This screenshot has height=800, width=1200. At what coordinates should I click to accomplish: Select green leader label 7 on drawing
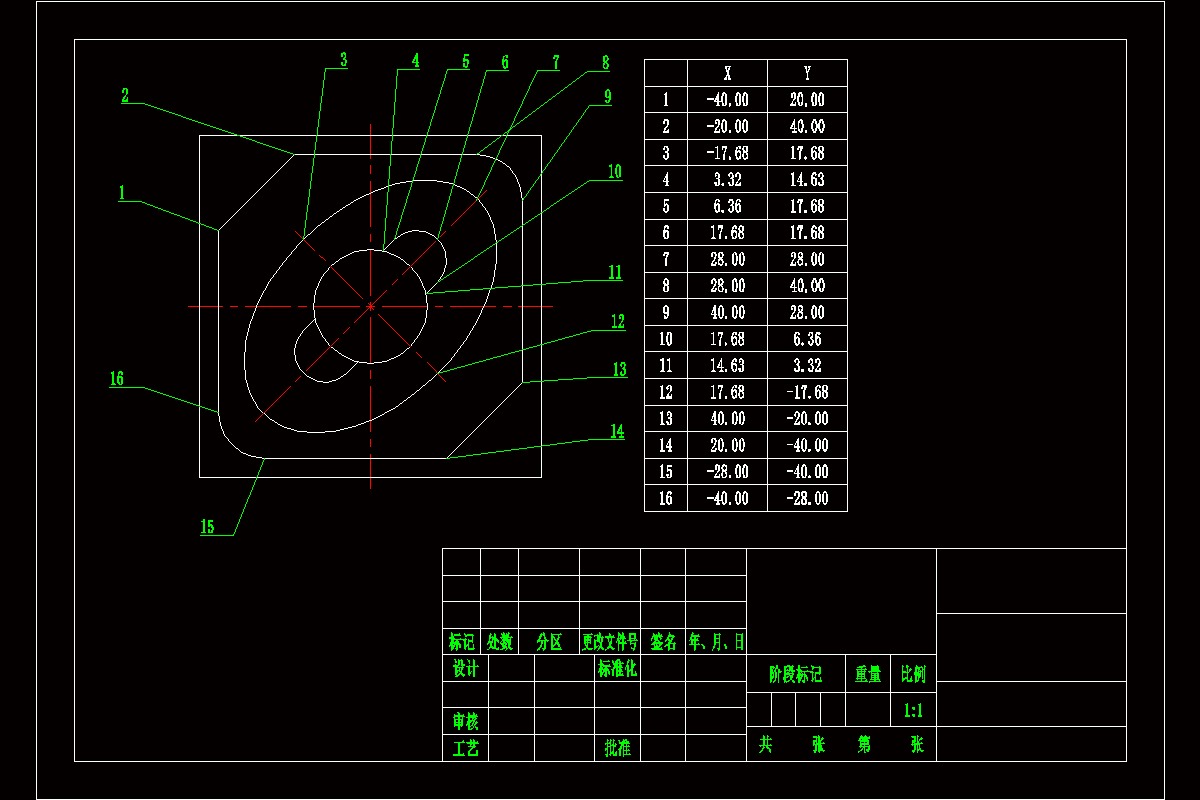pos(556,62)
